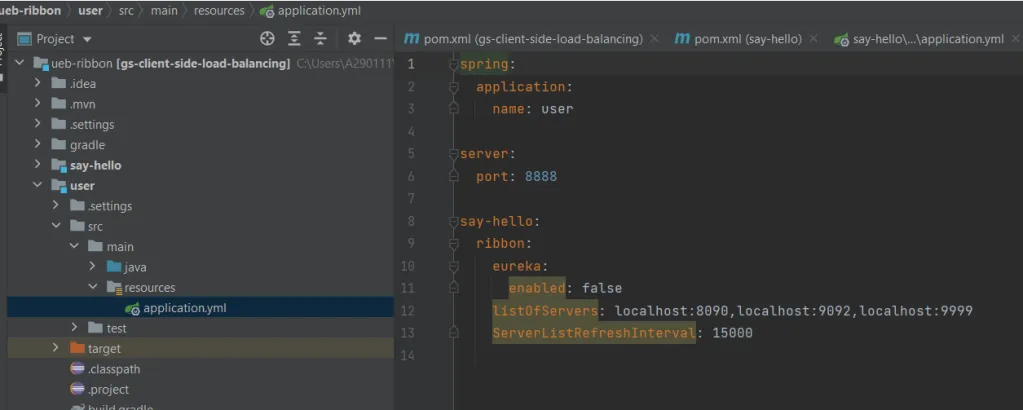Screen dimensions: 1023x410
Task: Collapse the ueb-ribbon root project node
Action: (x=20, y=63)
